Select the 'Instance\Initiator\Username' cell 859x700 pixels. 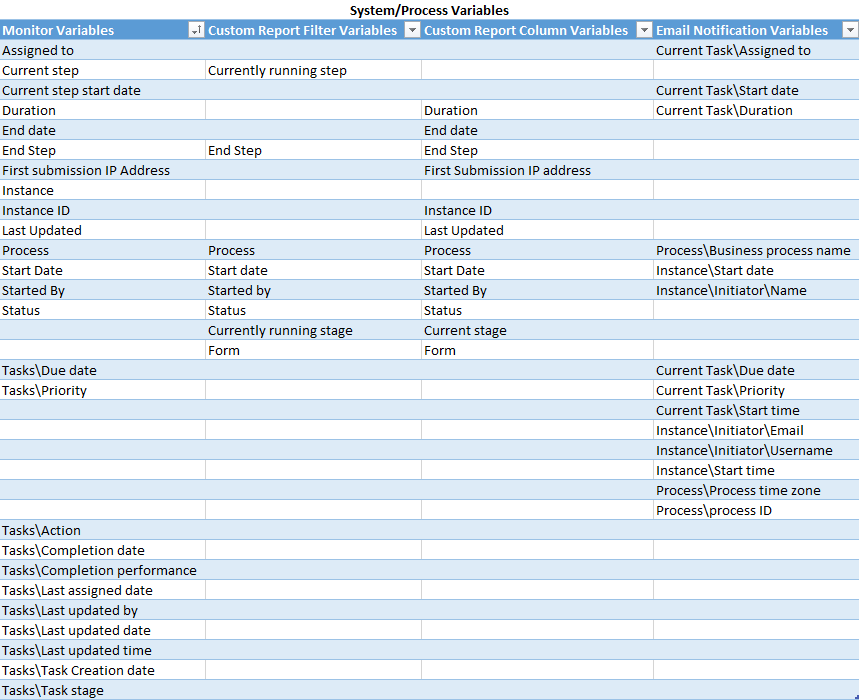tap(756, 450)
